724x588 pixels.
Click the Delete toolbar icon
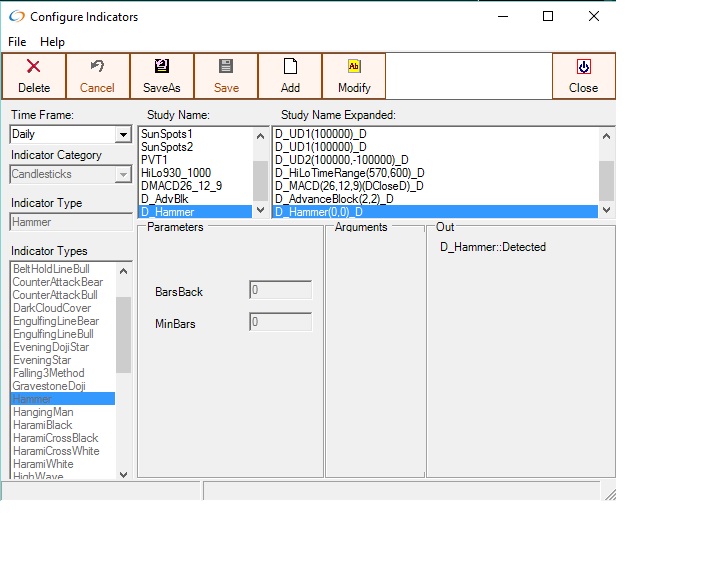pyautogui.click(x=34, y=67)
